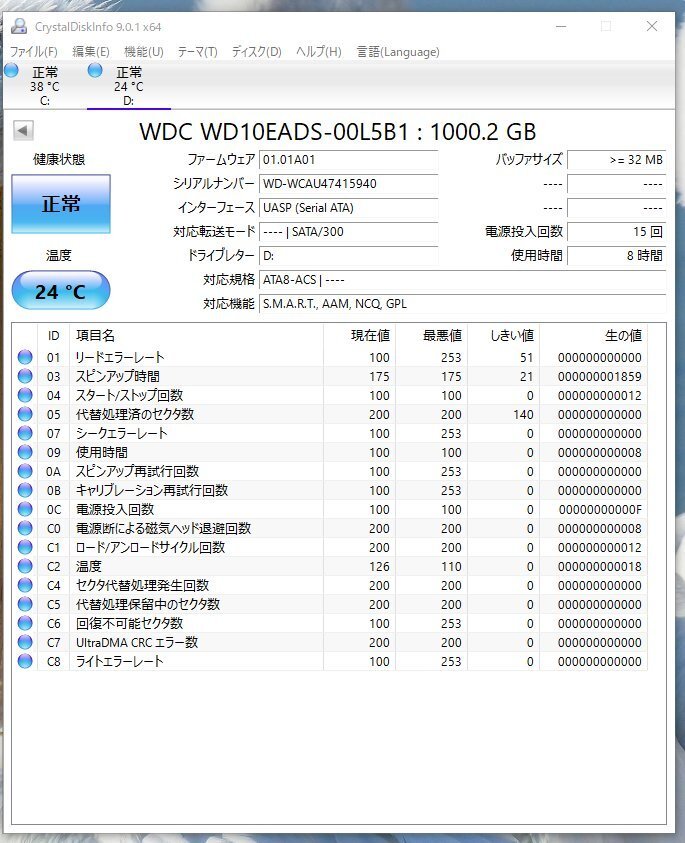Click the 最悪値 column header

(431, 335)
